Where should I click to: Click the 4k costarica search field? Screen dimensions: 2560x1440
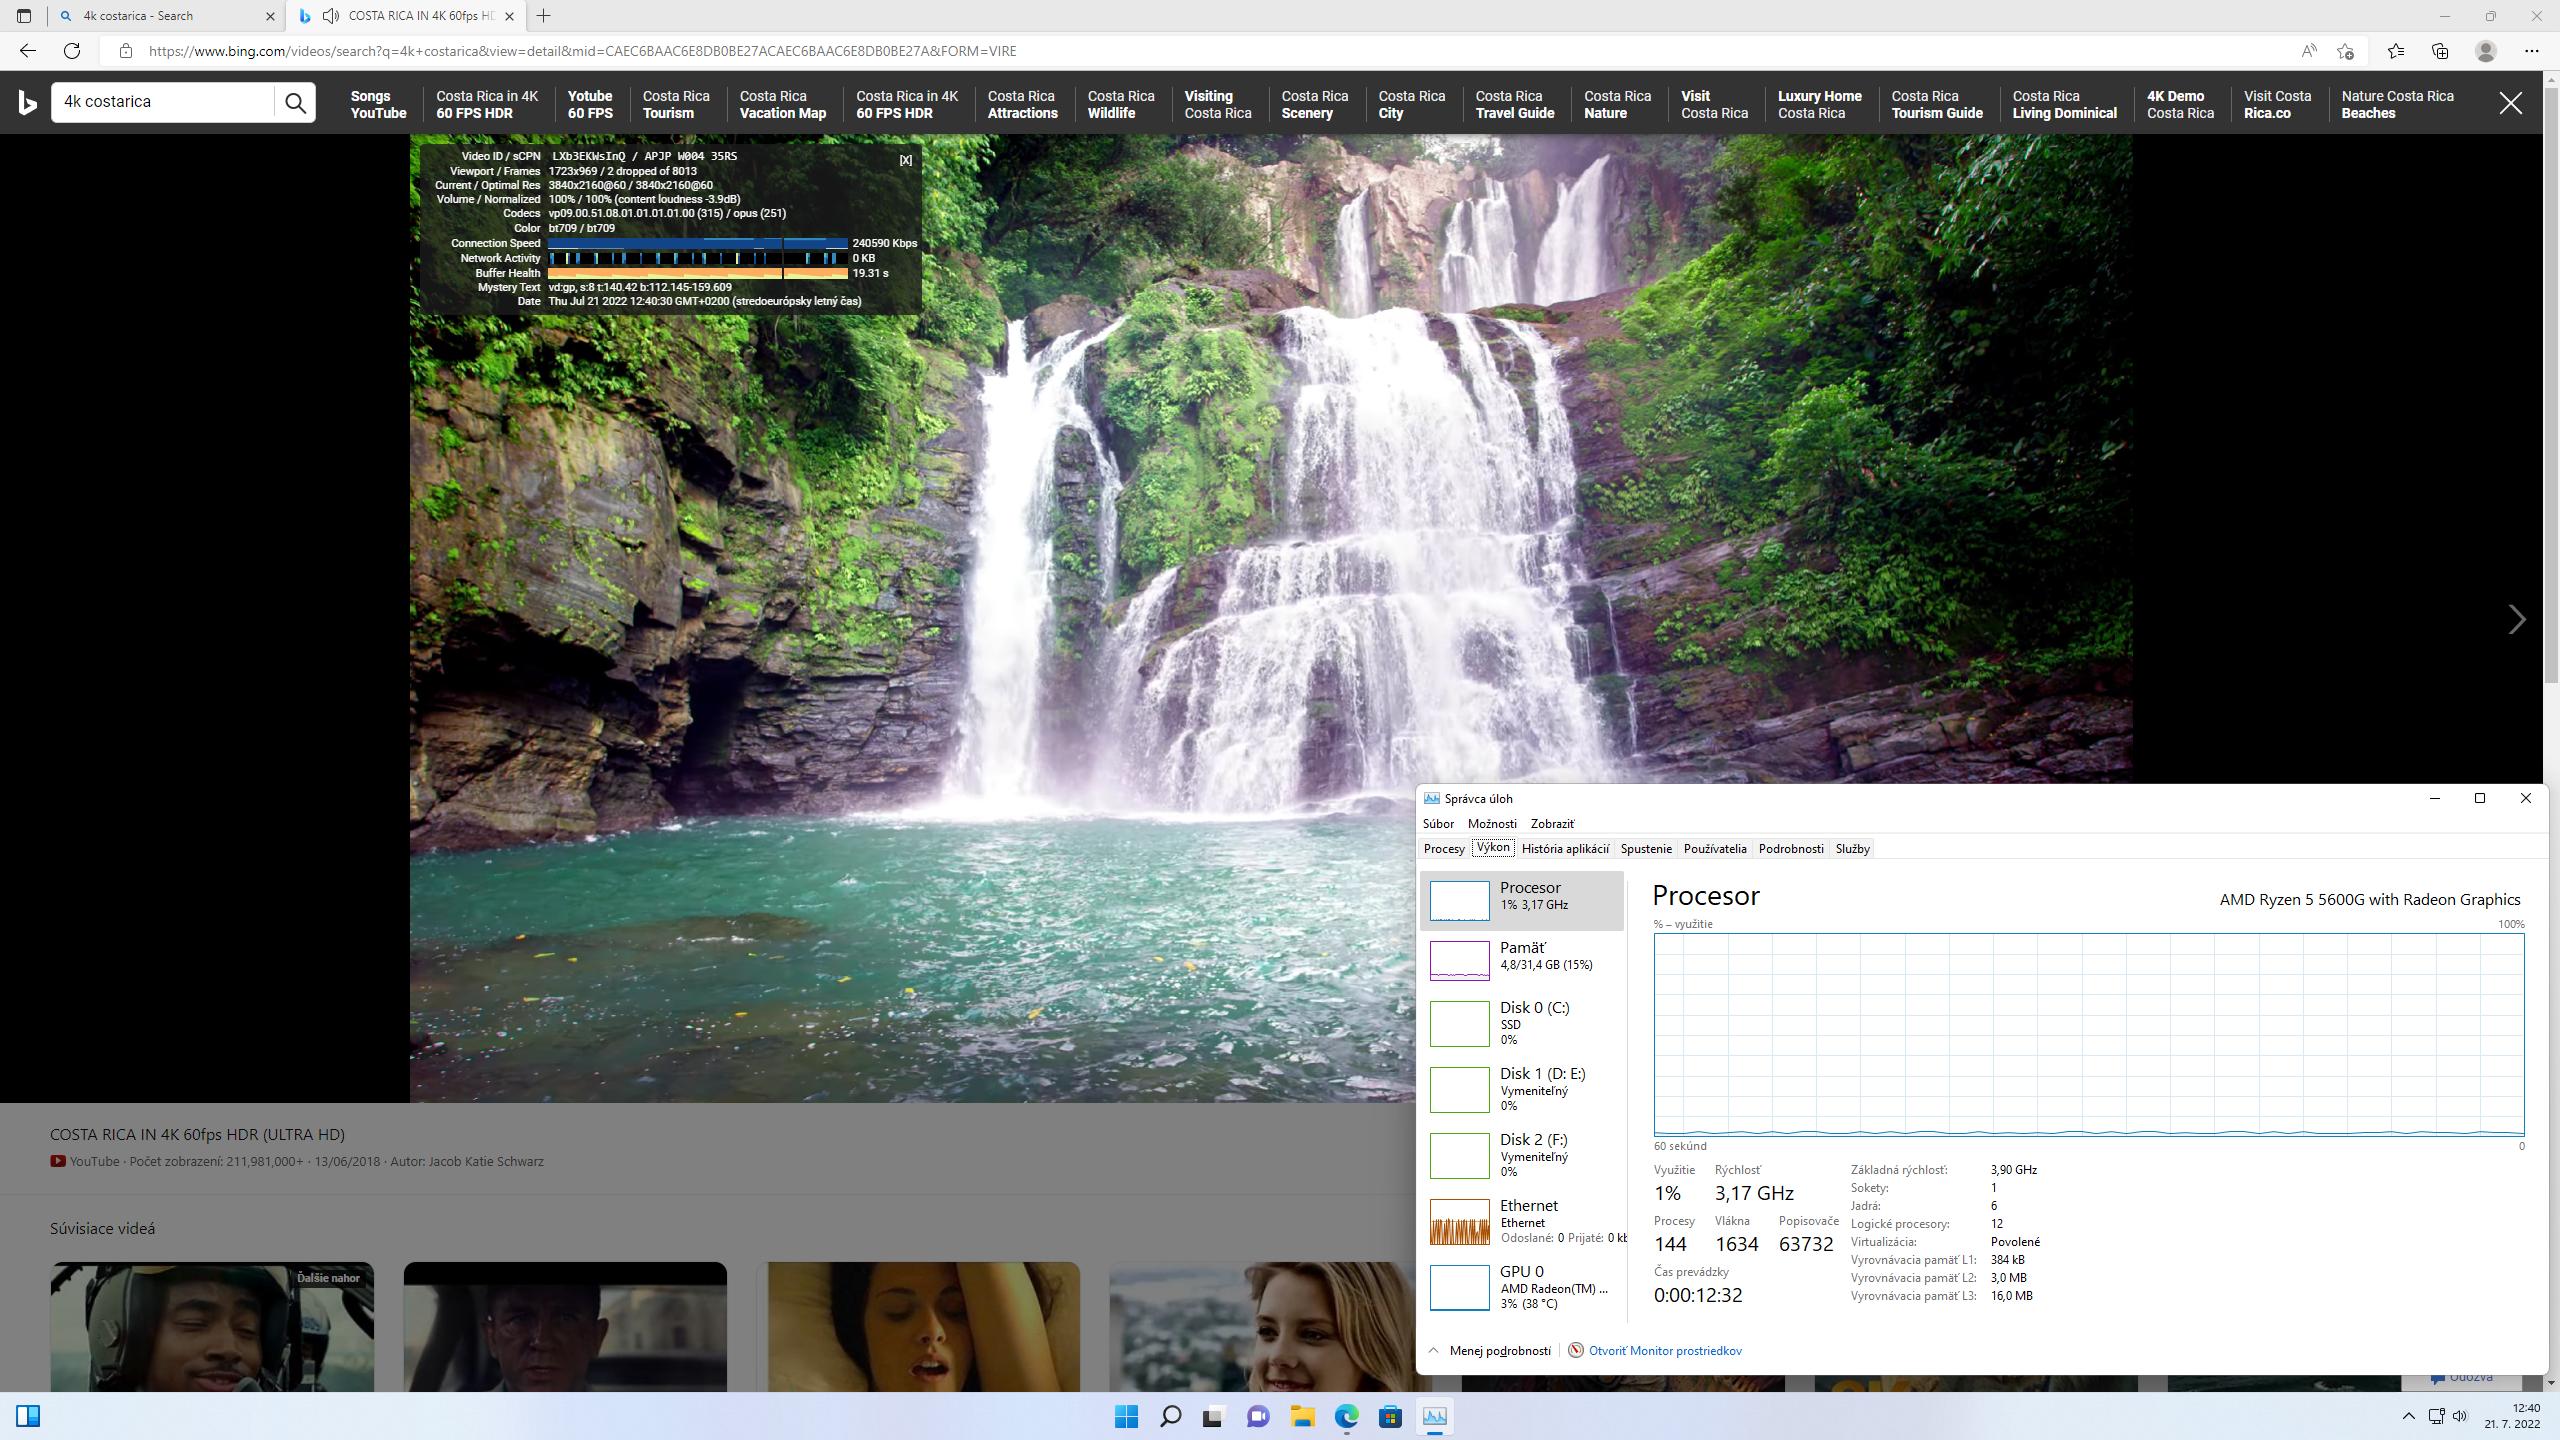click(x=162, y=102)
